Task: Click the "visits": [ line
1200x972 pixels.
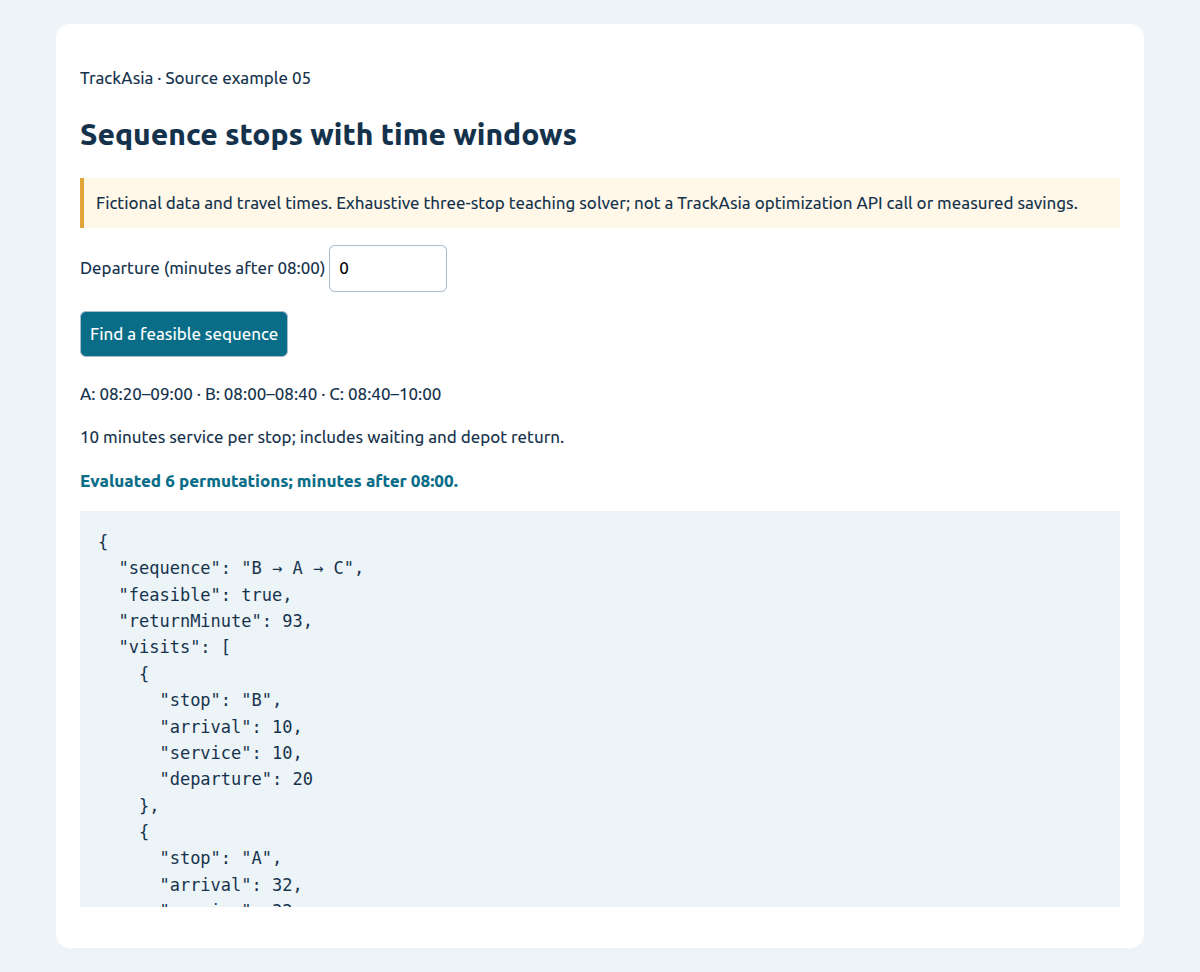Action: [175, 647]
